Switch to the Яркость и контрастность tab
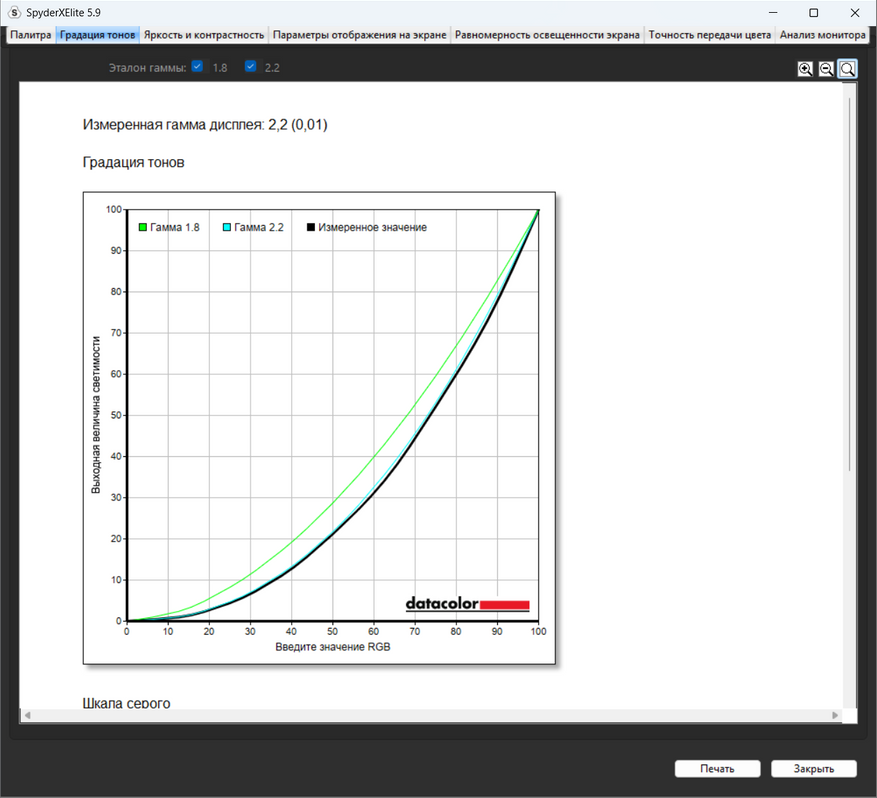This screenshot has width=877, height=798. pos(204,35)
